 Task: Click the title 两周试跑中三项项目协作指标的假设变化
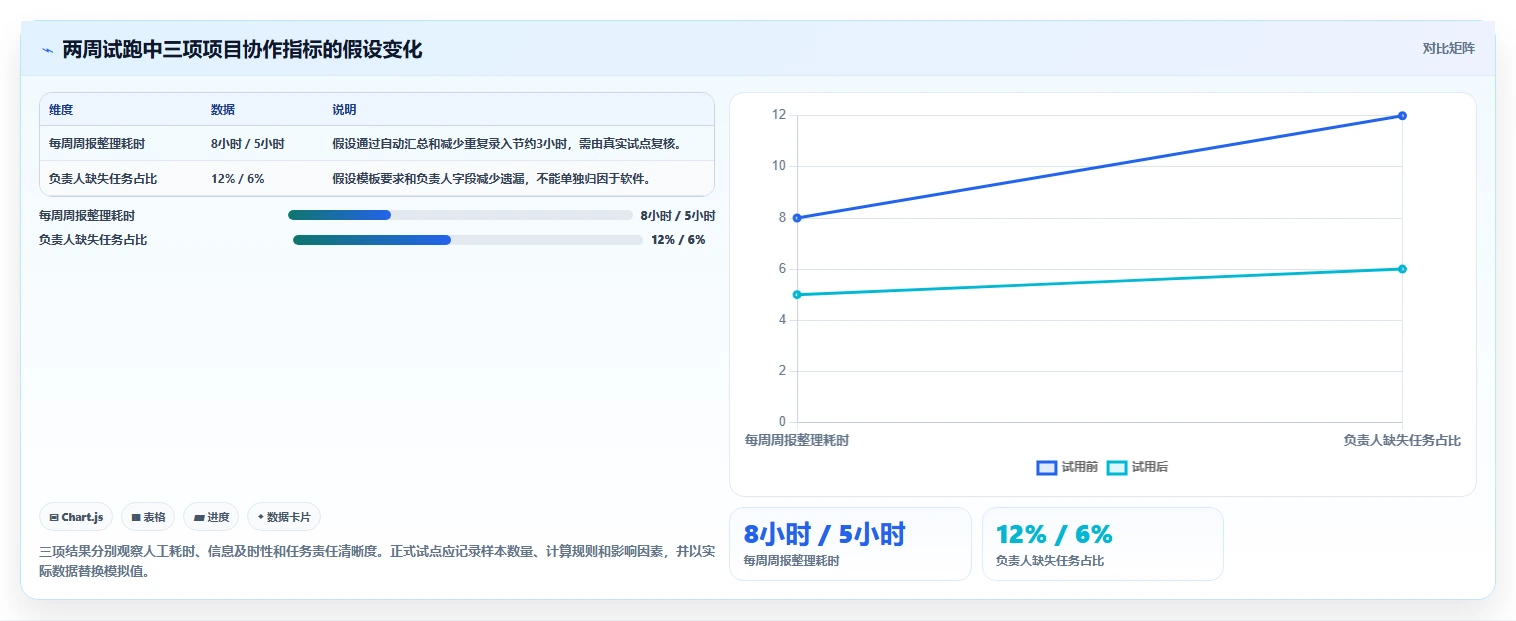point(242,50)
